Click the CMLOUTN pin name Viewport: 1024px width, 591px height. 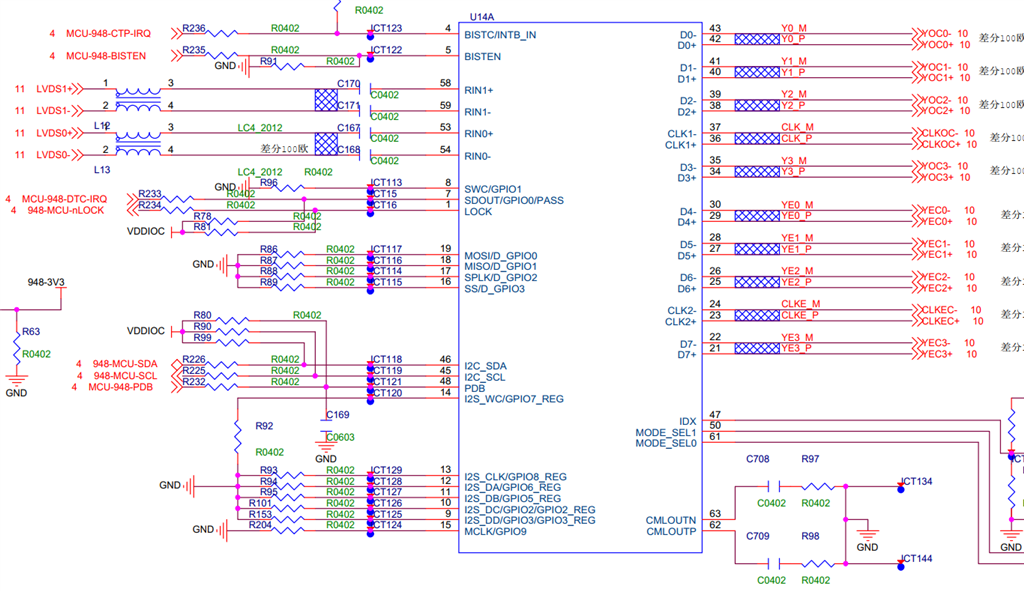(671, 520)
